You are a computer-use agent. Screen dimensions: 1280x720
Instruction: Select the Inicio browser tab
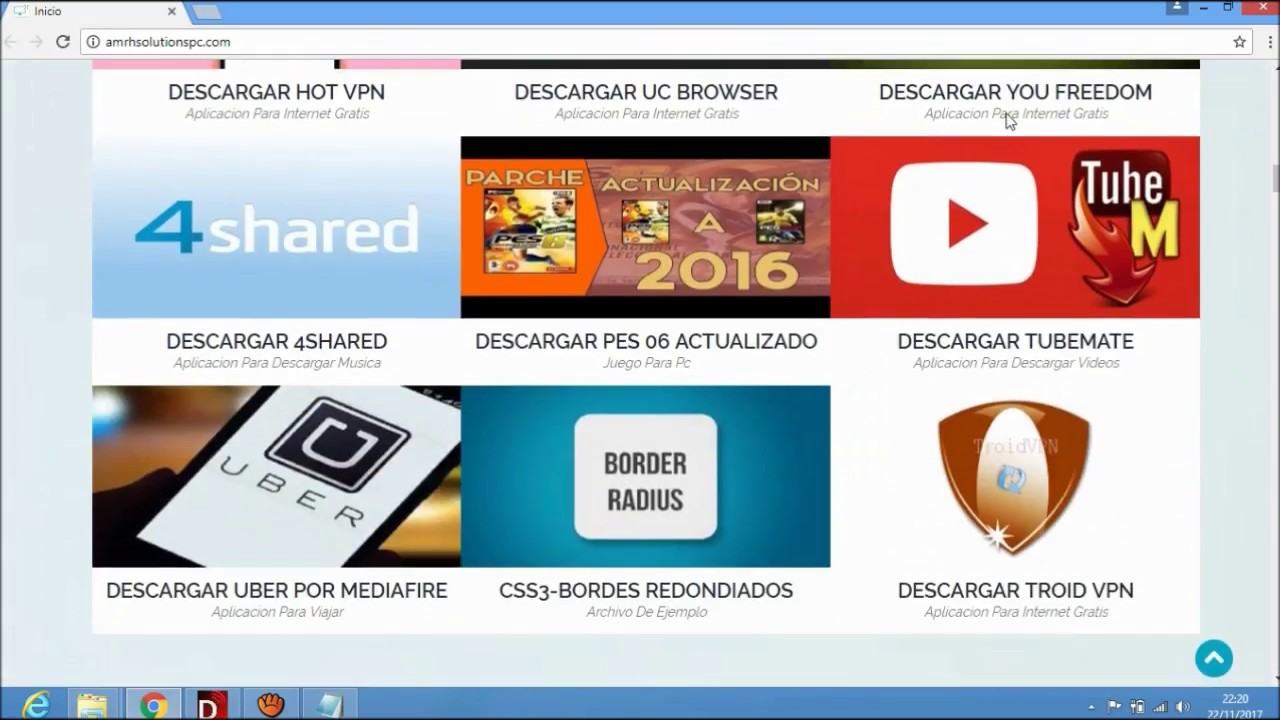point(95,11)
